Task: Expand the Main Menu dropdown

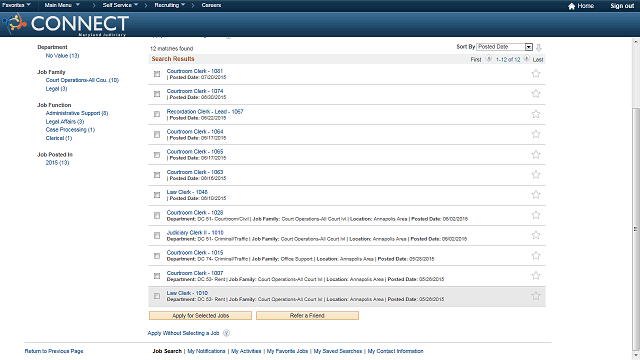Action: [62, 5]
